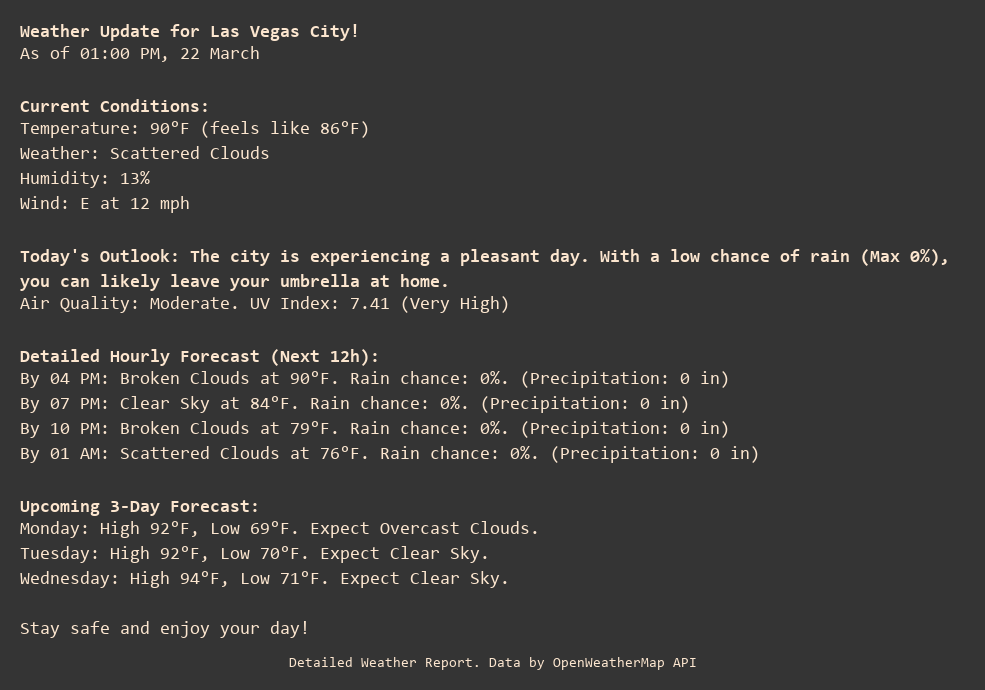The height and width of the screenshot is (690, 985).
Task: Click the By 01 AM Scattered Clouds row
Action: click(x=389, y=453)
